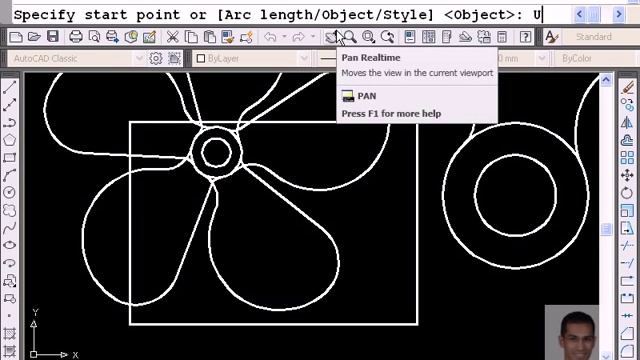Click the Publish icon in the toolbar
640x360 pixels.
click(112, 37)
